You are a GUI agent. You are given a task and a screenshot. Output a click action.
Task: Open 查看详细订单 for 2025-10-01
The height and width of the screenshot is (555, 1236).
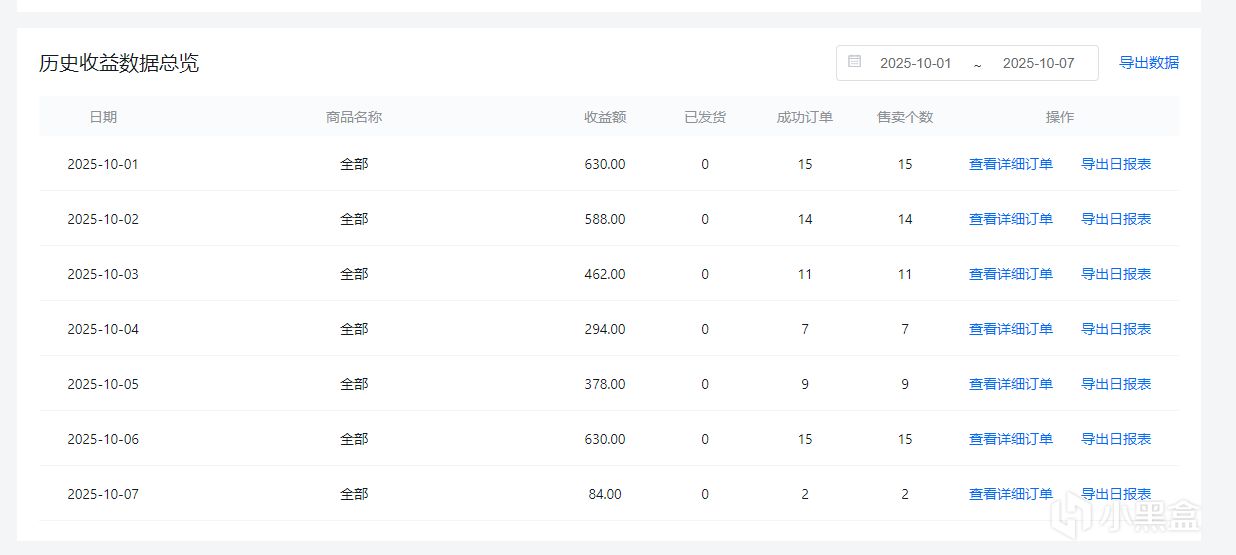pos(1010,164)
